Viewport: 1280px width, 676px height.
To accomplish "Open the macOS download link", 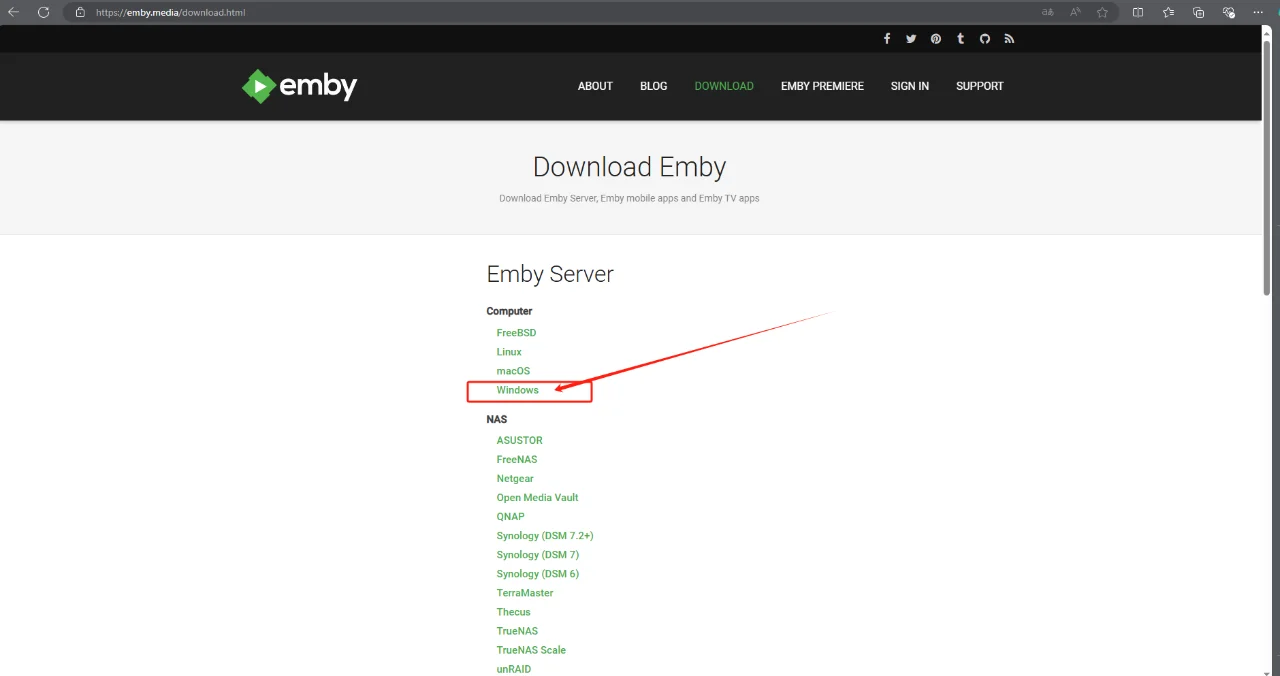I will 513,371.
